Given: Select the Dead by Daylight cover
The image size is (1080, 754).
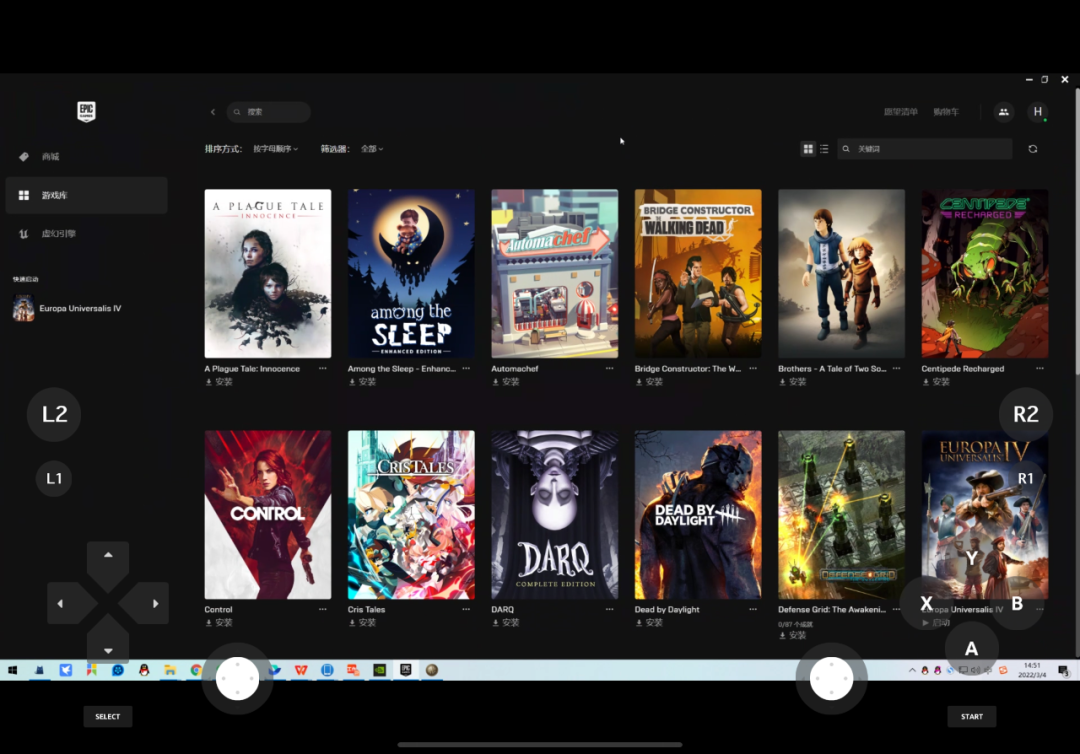Looking at the screenshot, I should tap(698, 515).
